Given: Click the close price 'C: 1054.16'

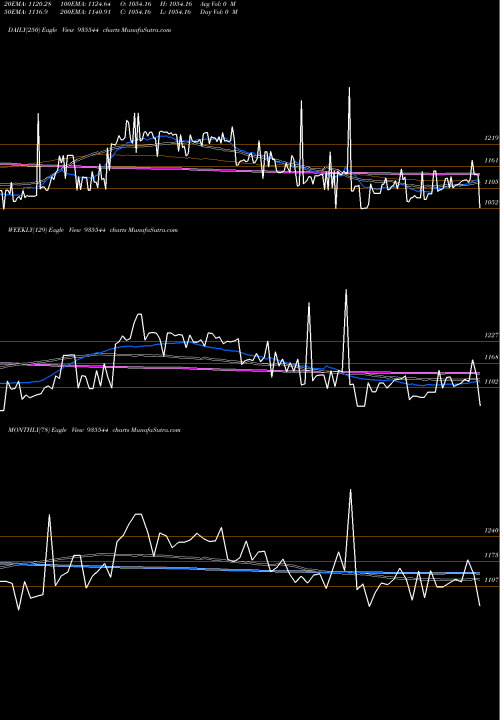Looking at the screenshot, I should 136,12.
